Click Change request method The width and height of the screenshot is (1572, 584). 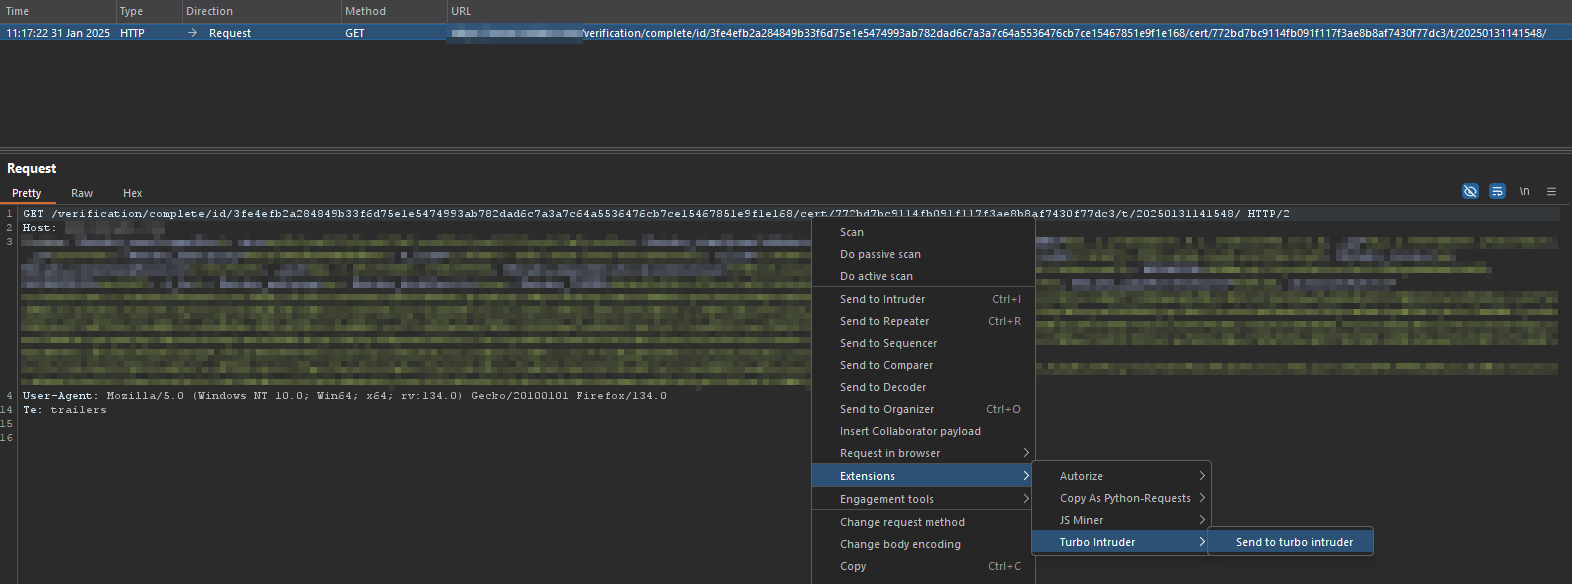coord(902,522)
